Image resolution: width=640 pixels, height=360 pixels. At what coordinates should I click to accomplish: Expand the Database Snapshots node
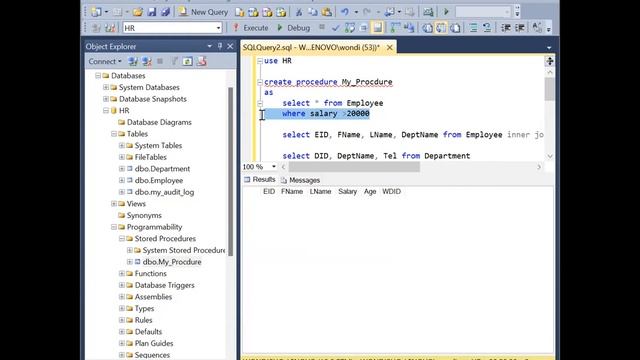[106, 99]
